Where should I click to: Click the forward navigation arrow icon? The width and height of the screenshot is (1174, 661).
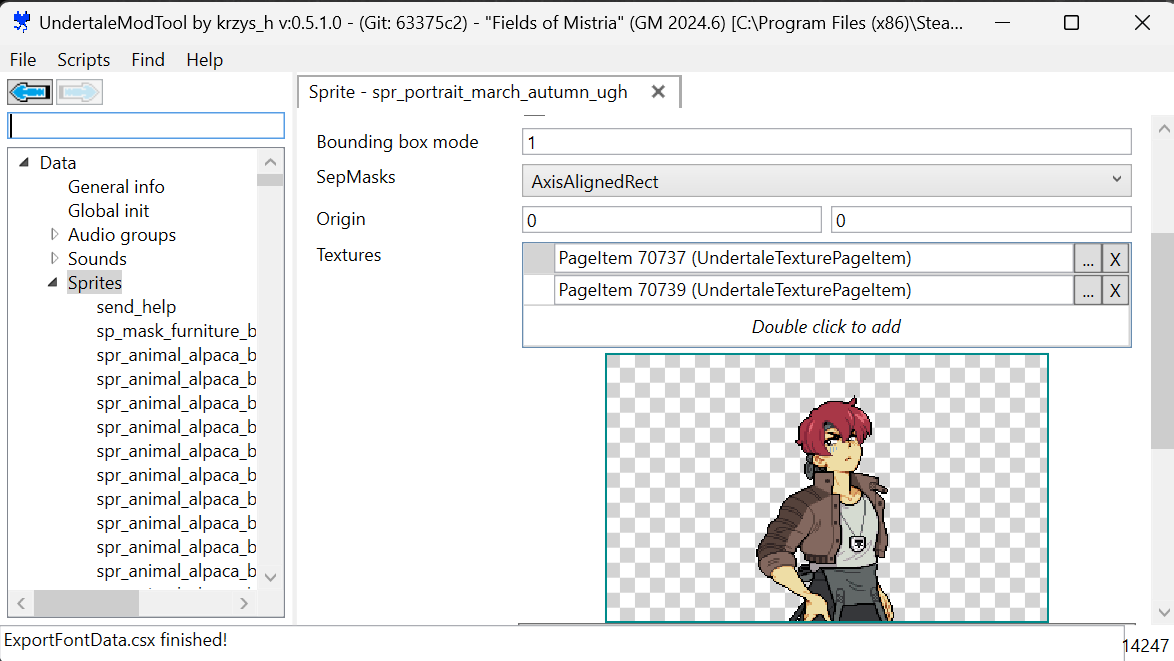pos(79,92)
